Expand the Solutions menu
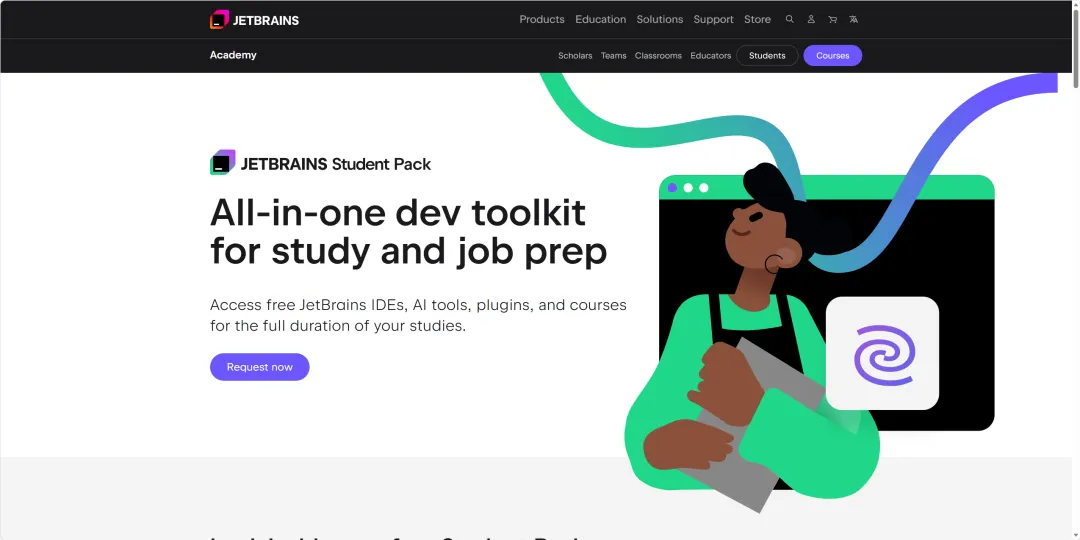Viewport: 1080px width, 540px height. click(x=659, y=19)
